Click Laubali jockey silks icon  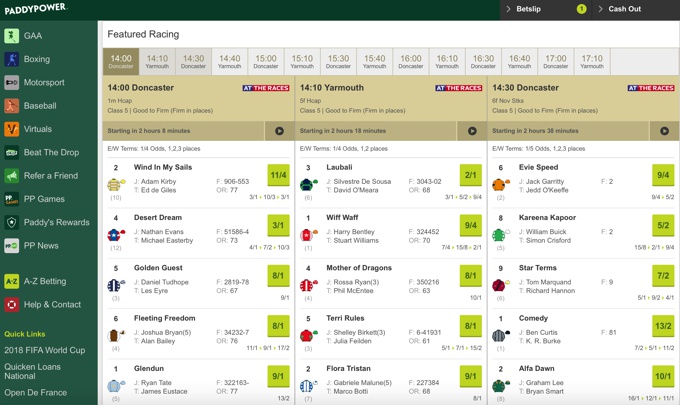[308, 185]
